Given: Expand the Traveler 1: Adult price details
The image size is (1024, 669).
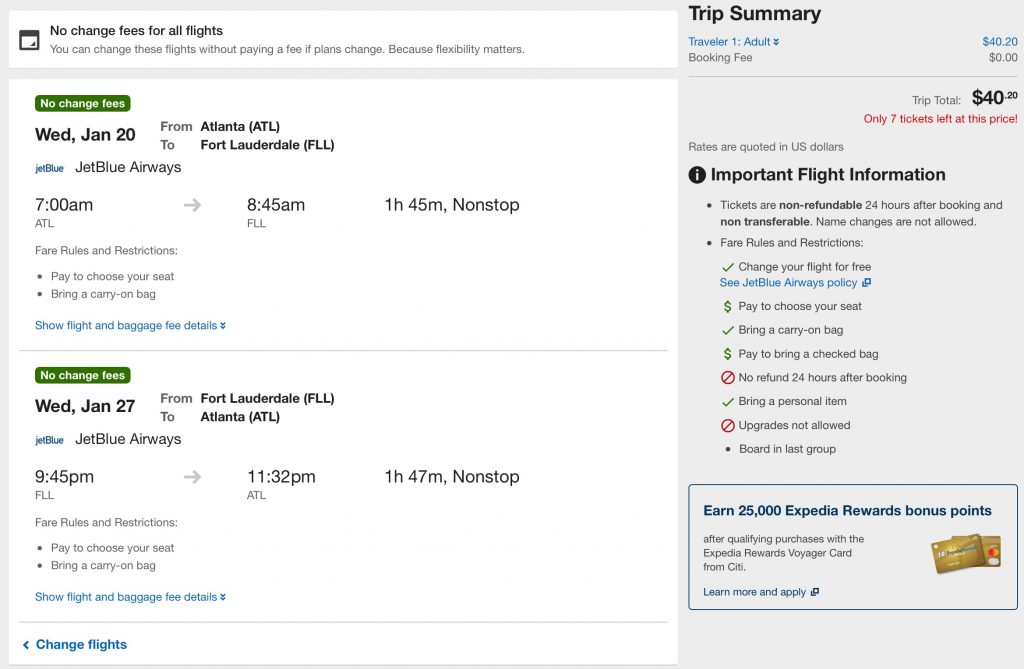Looking at the screenshot, I should click(x=733, y=42).
